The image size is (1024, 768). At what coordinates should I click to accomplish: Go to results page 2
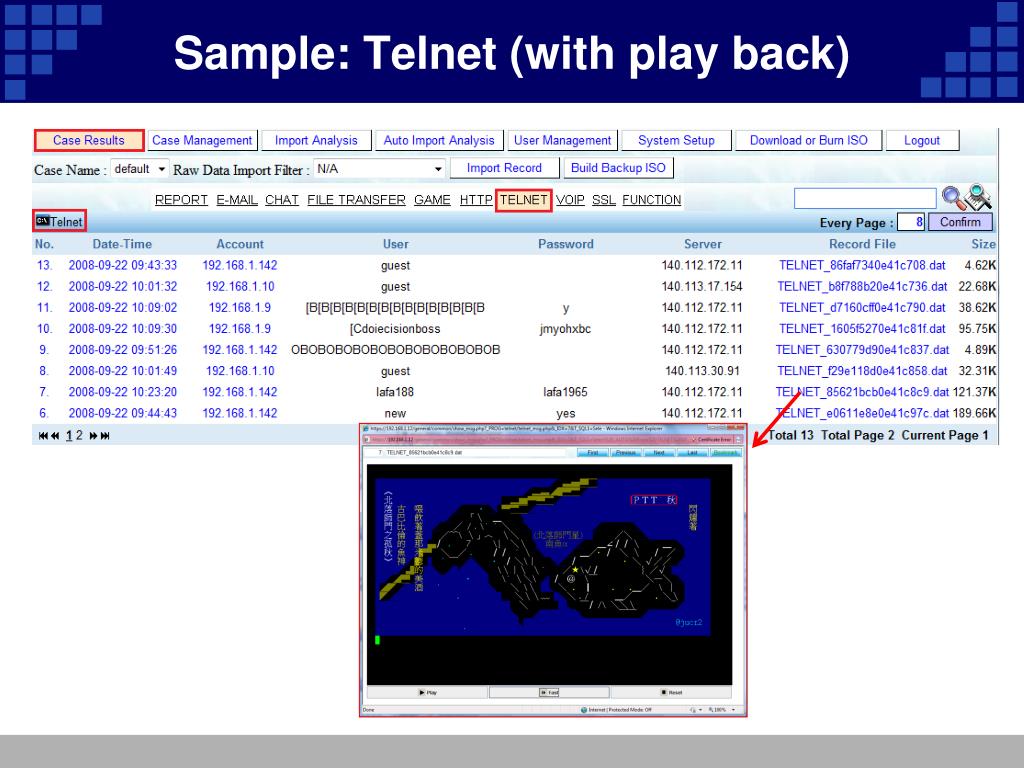(79, 436)
